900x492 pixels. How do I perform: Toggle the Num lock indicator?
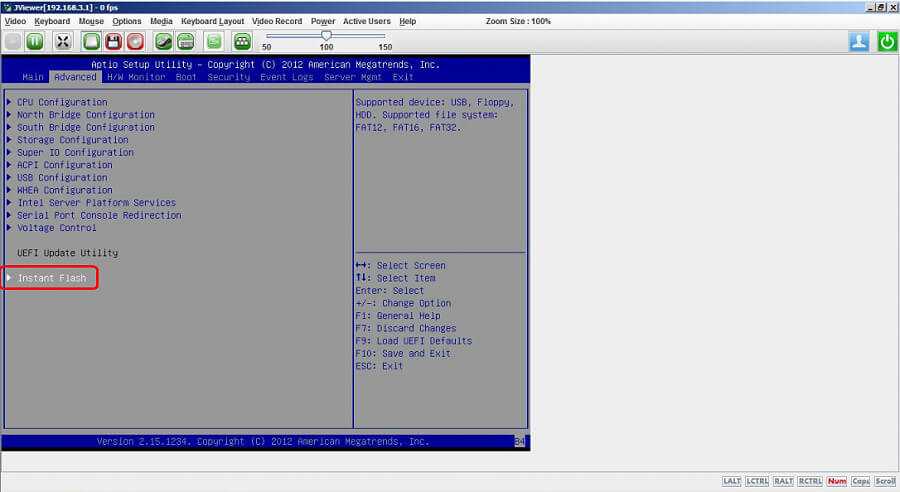tap(836, 481)
